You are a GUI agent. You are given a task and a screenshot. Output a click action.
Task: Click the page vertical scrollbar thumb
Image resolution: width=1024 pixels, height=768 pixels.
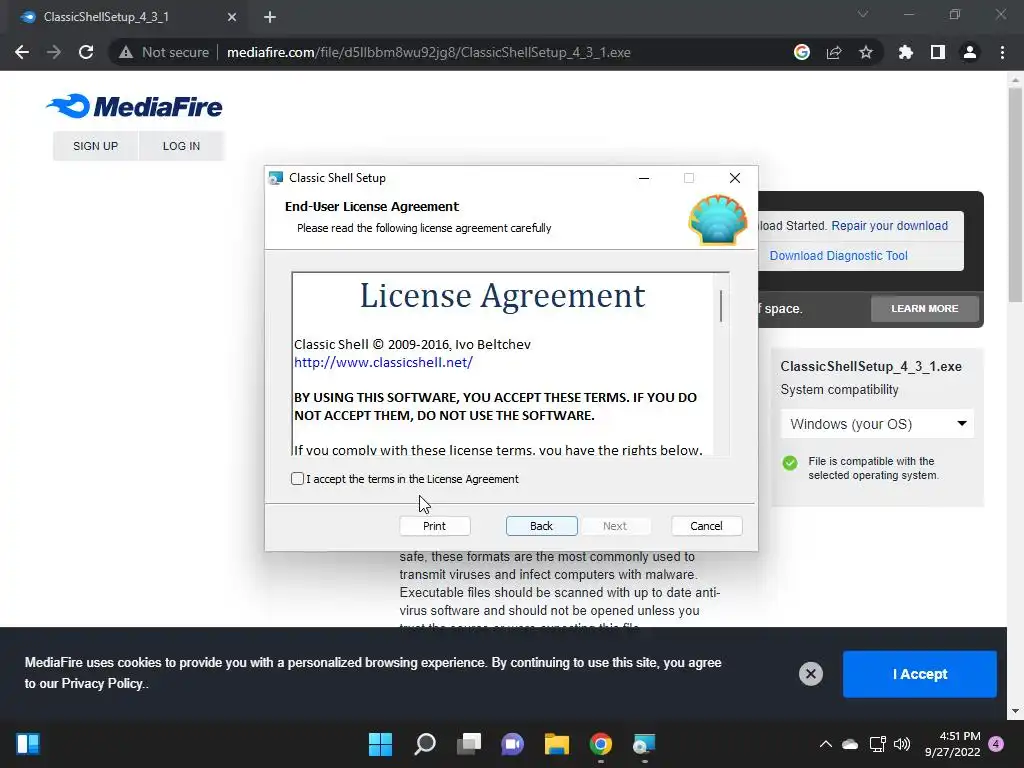tap(1015, 196)
